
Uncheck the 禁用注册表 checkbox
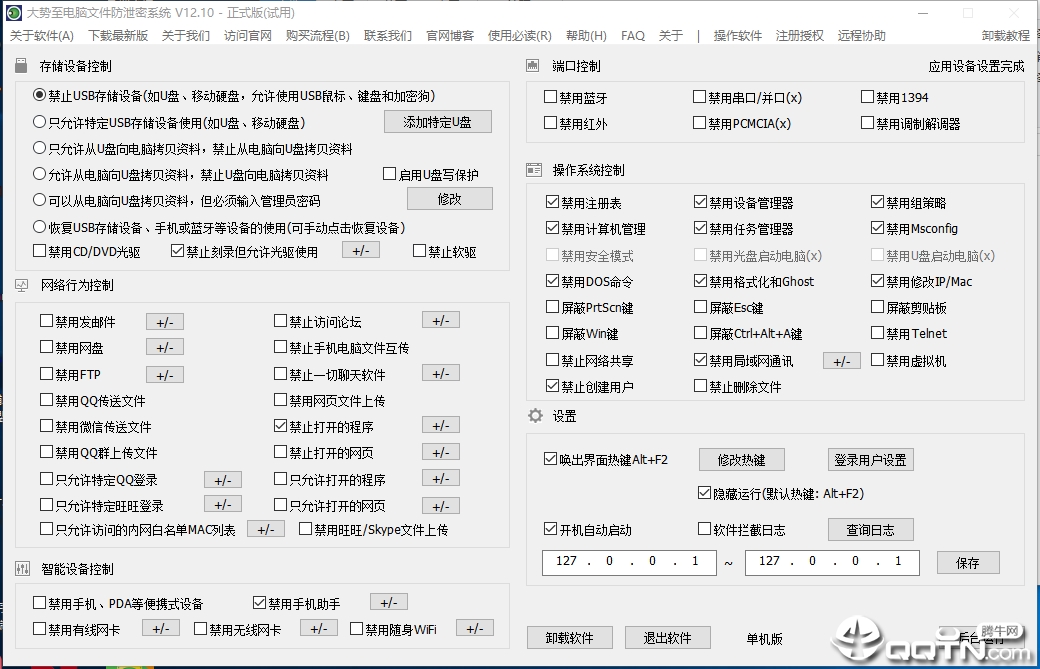click(553, 202)
